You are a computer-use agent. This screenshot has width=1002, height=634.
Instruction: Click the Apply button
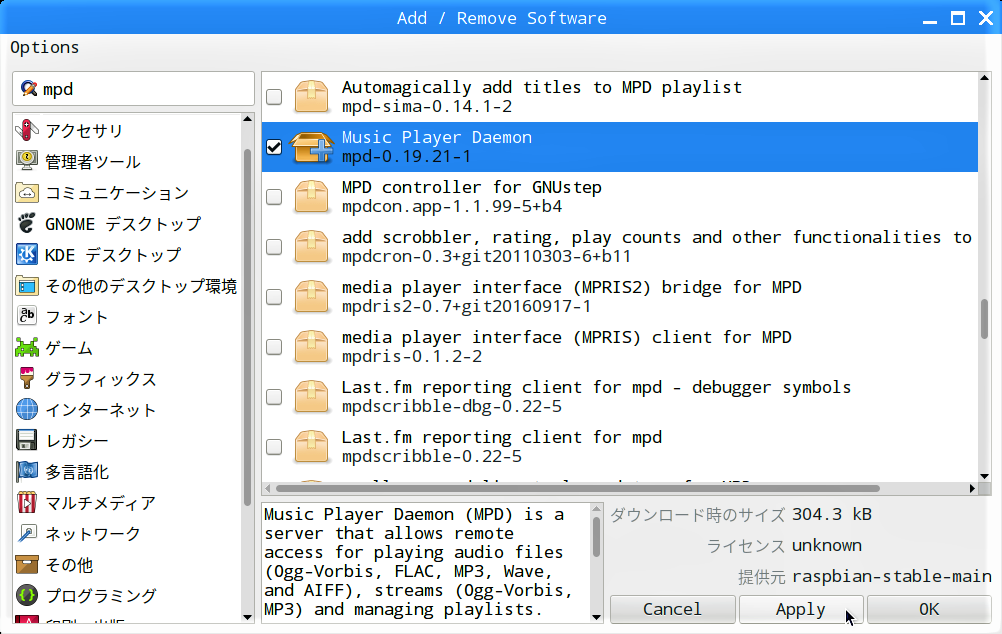tap(801, 609)
